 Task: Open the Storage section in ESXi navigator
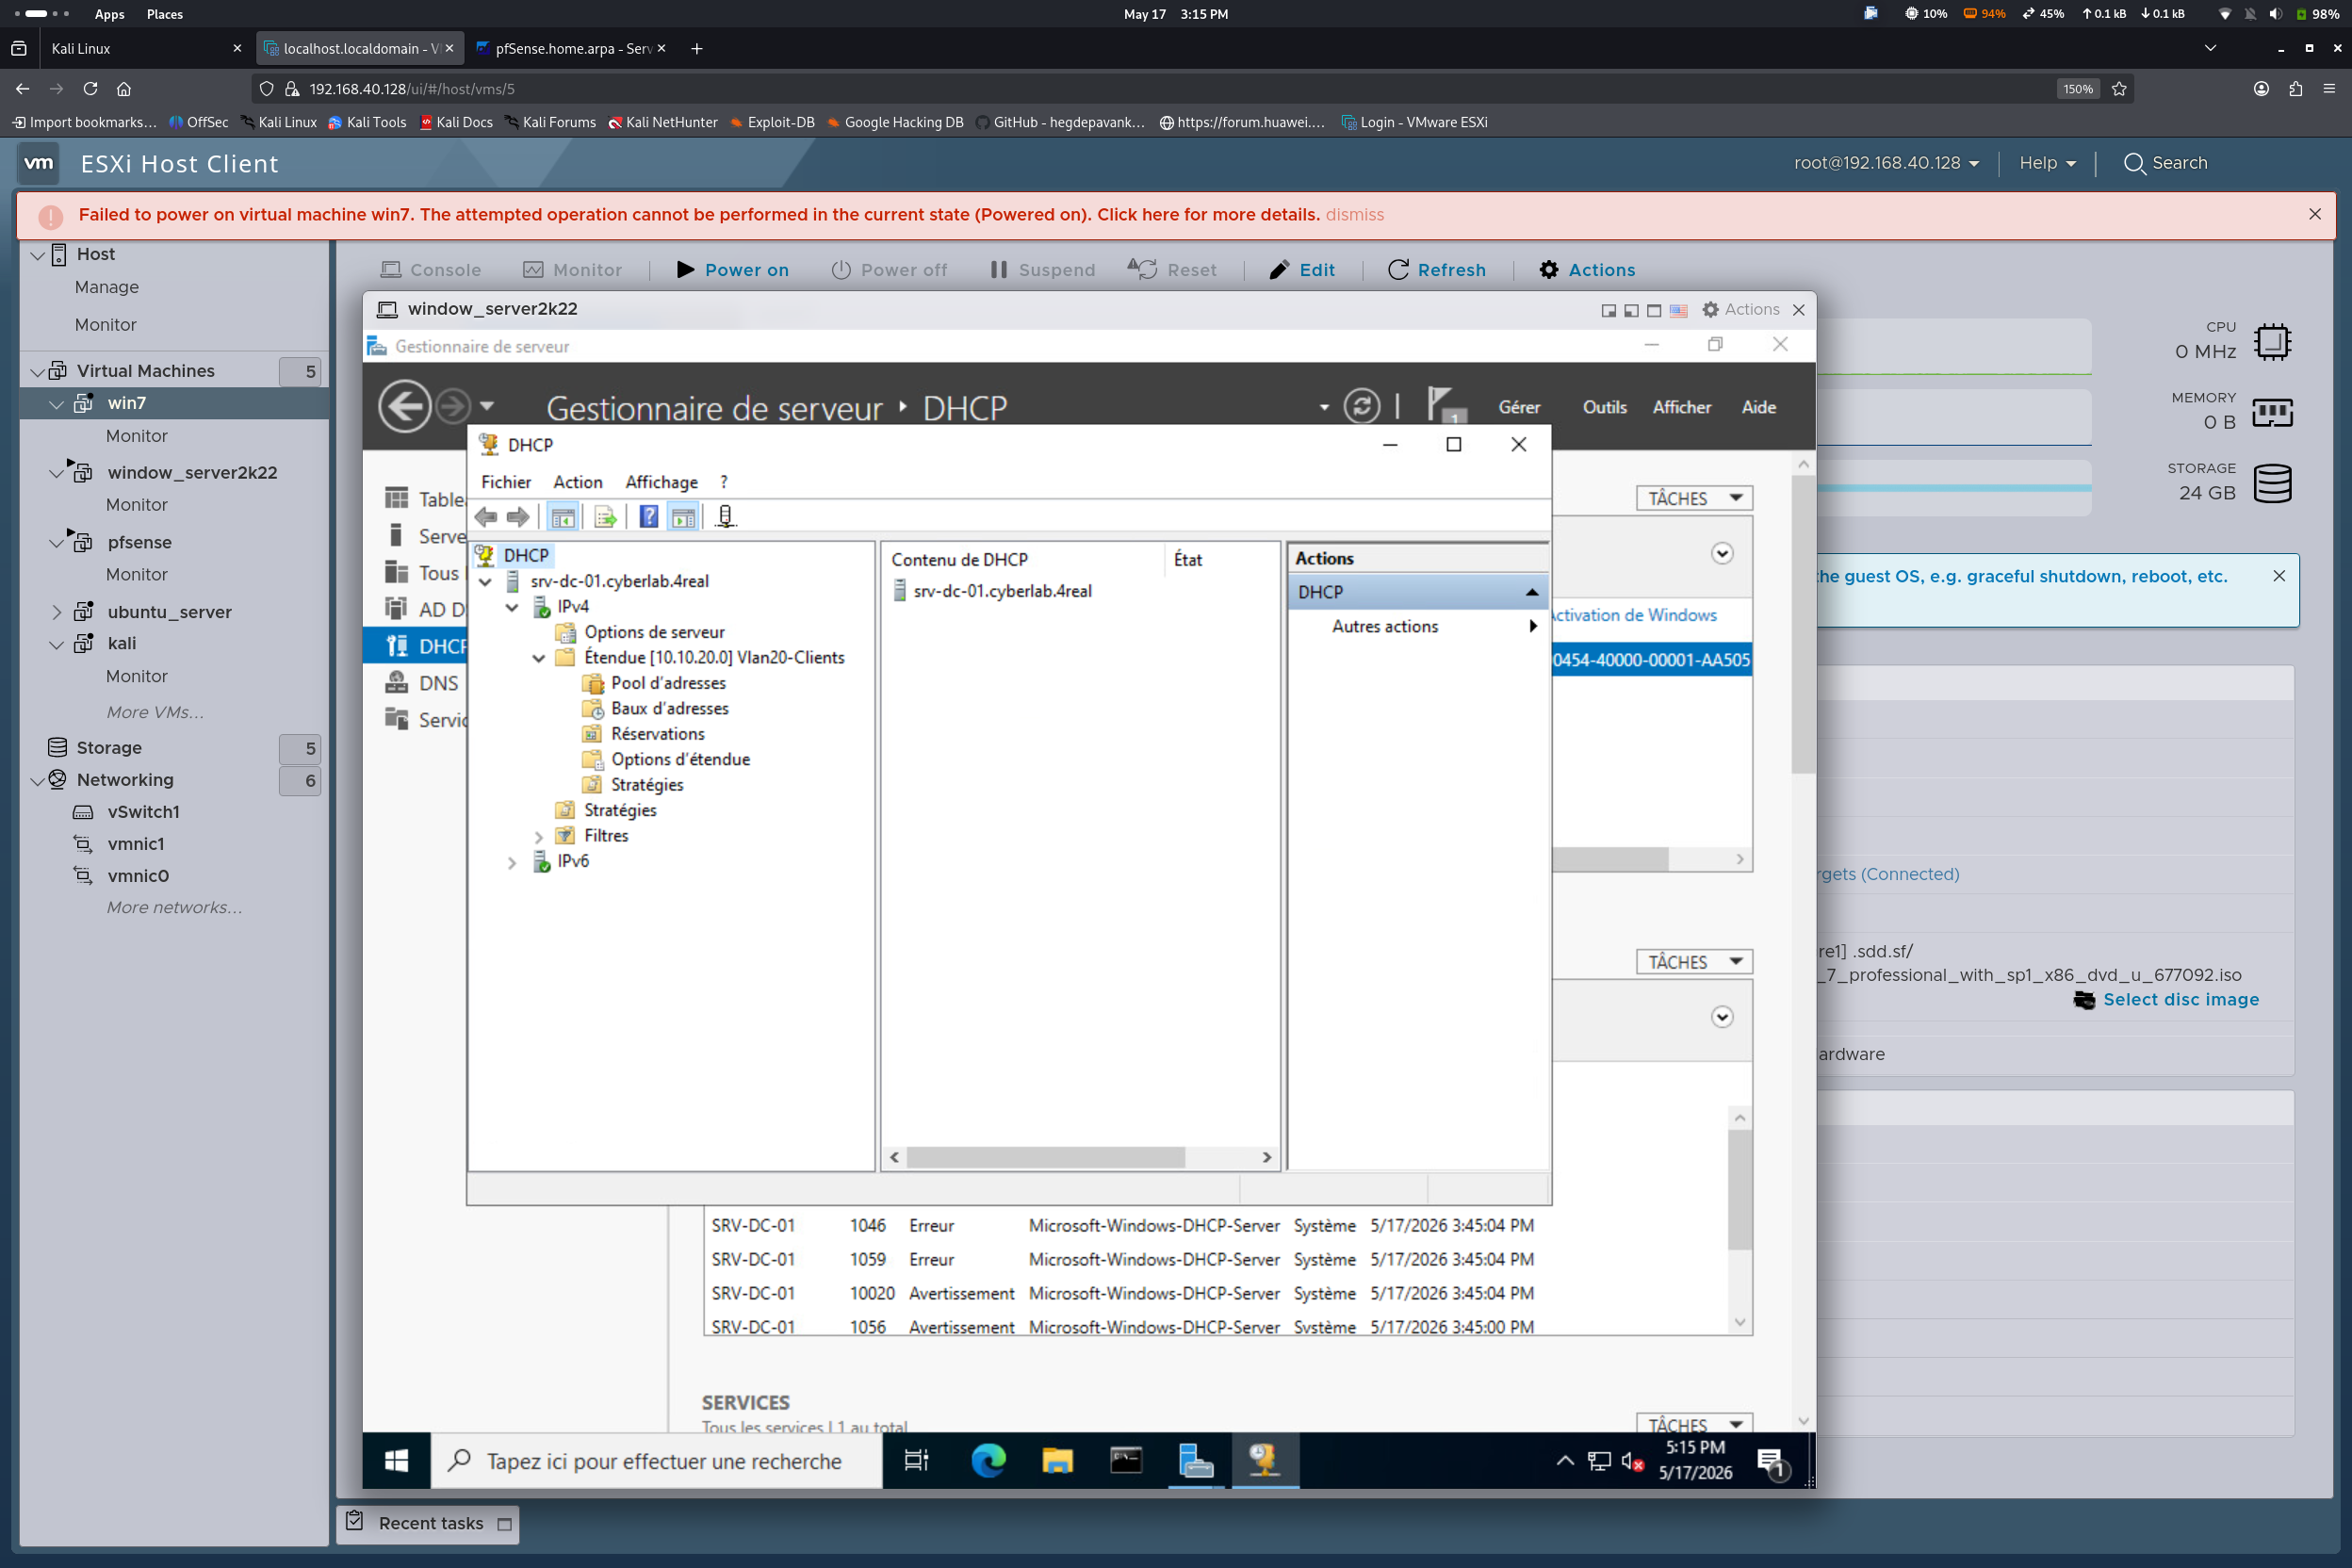[109, 747]
